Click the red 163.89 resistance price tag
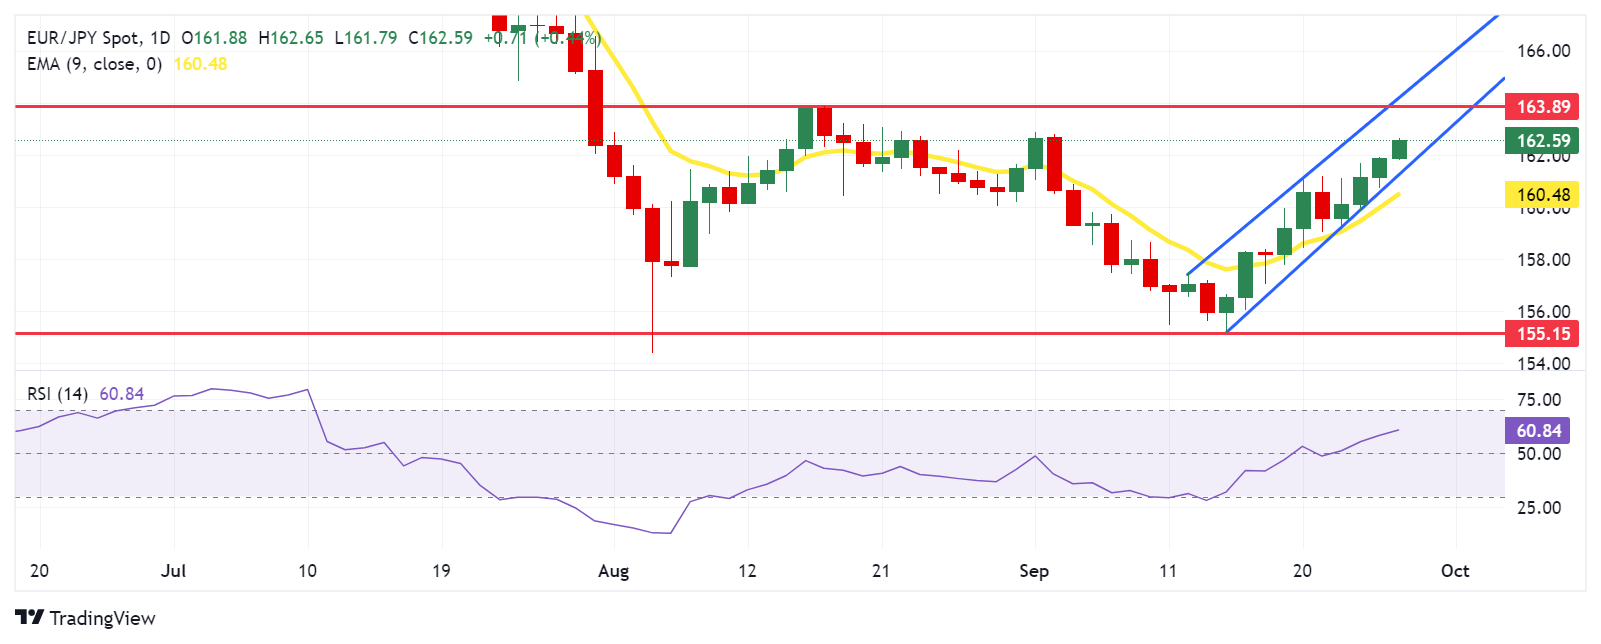The height and width of the screenshot is (644, 1601). click(x=1543, y=106)
